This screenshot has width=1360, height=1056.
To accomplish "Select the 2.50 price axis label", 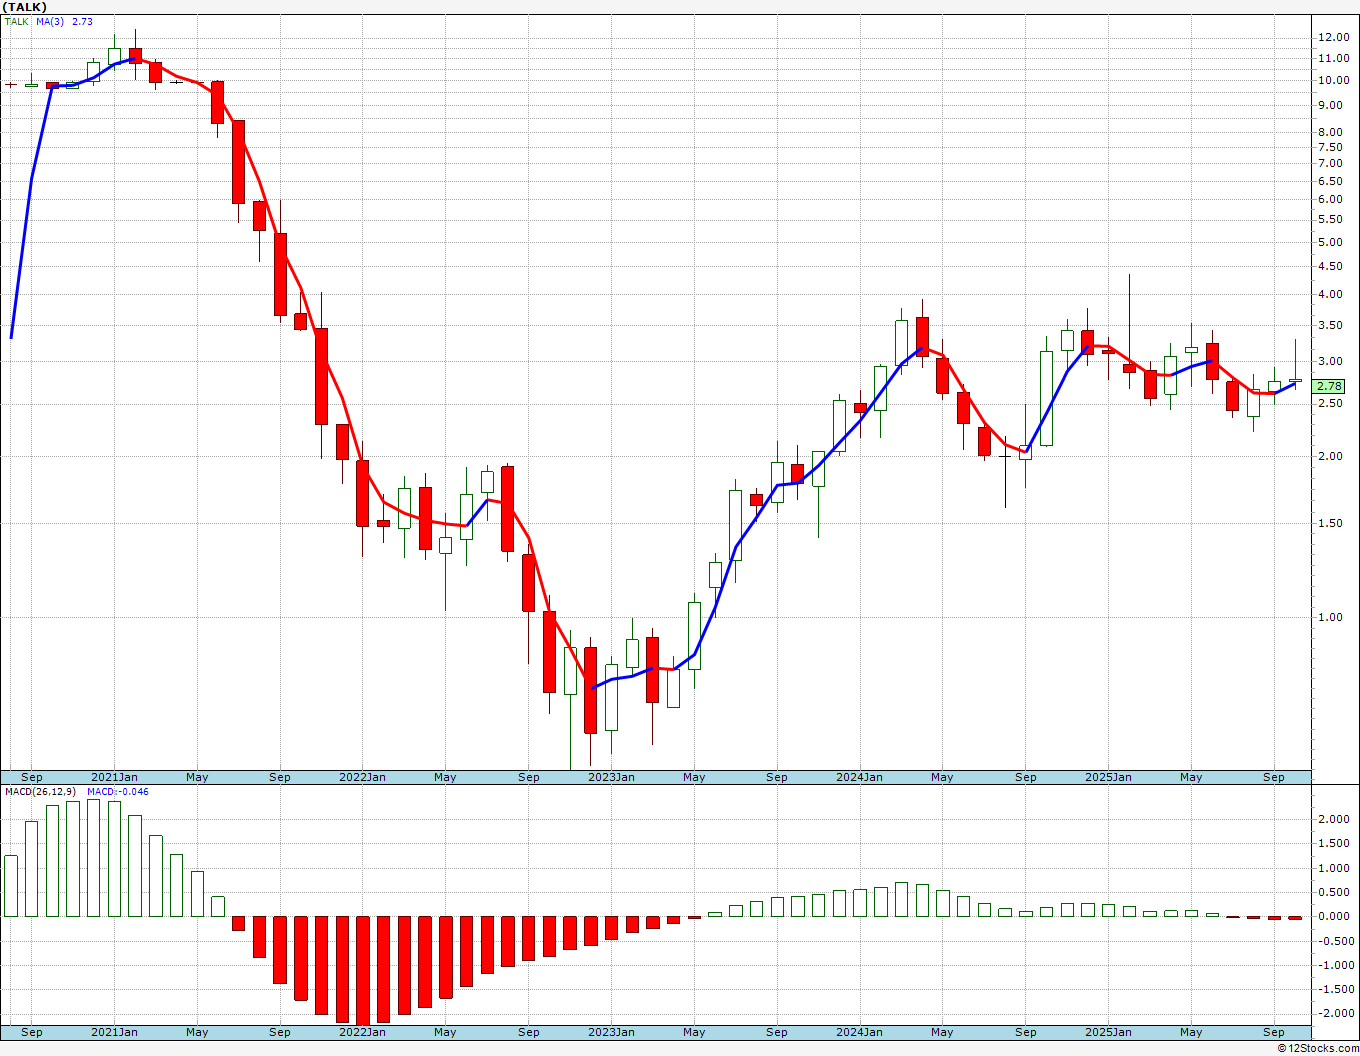I will pos(1330,403).
